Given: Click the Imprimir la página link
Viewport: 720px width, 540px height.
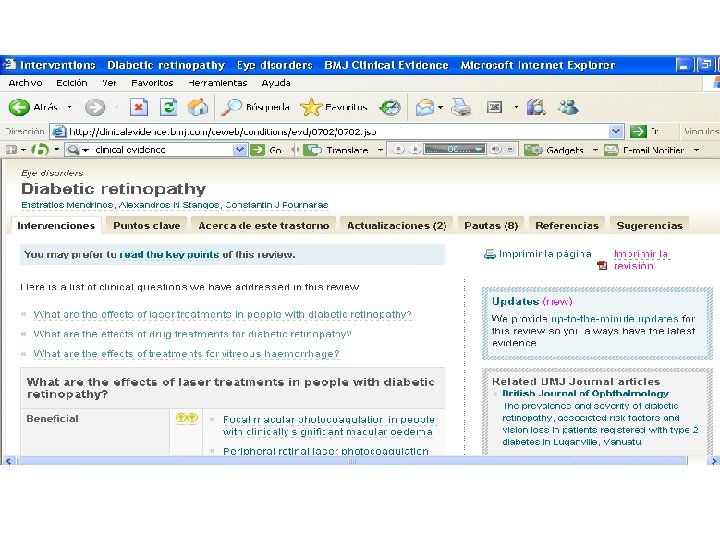Looking at the screenshot, I should click(545, 254).
